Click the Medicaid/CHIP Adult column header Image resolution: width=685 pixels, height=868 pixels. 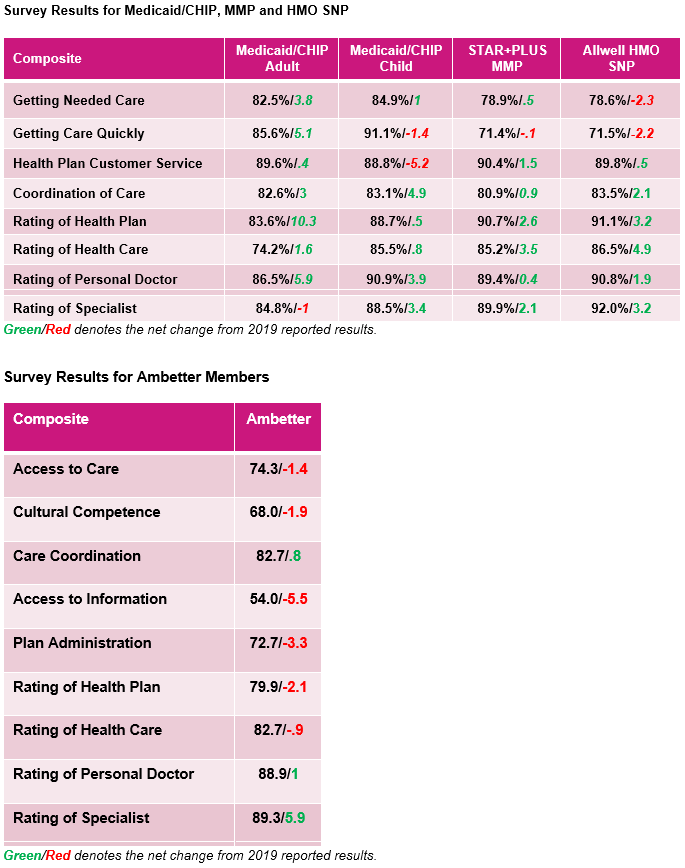click(x=282, y=58)
